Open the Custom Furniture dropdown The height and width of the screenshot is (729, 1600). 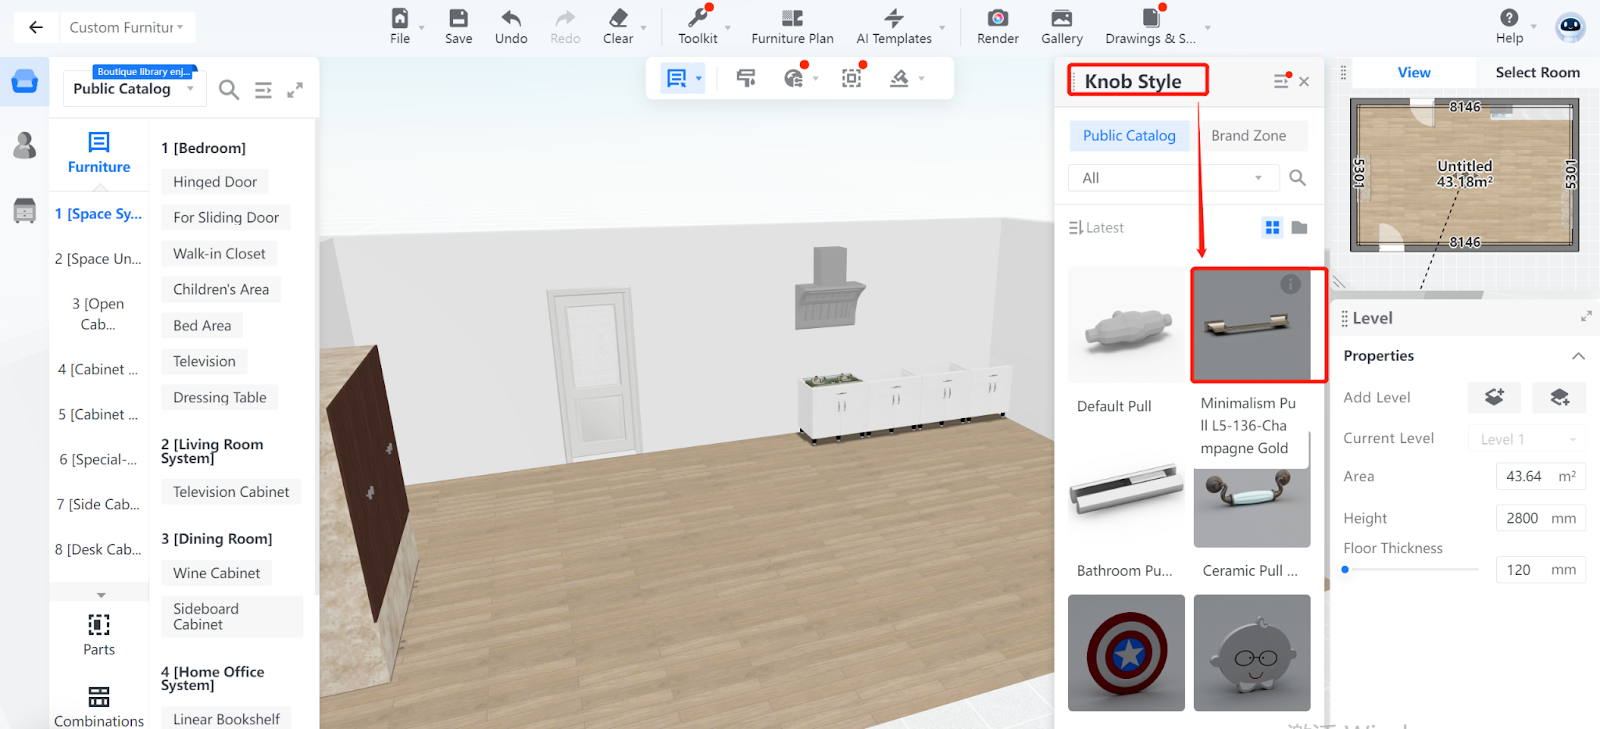pos(127,27)
